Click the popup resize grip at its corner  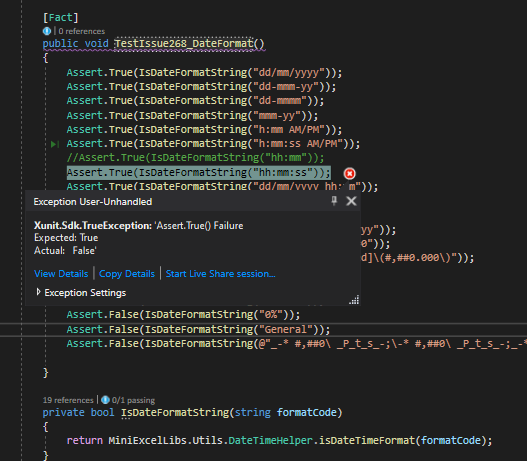pyautogui.click(x=354, y=300)
